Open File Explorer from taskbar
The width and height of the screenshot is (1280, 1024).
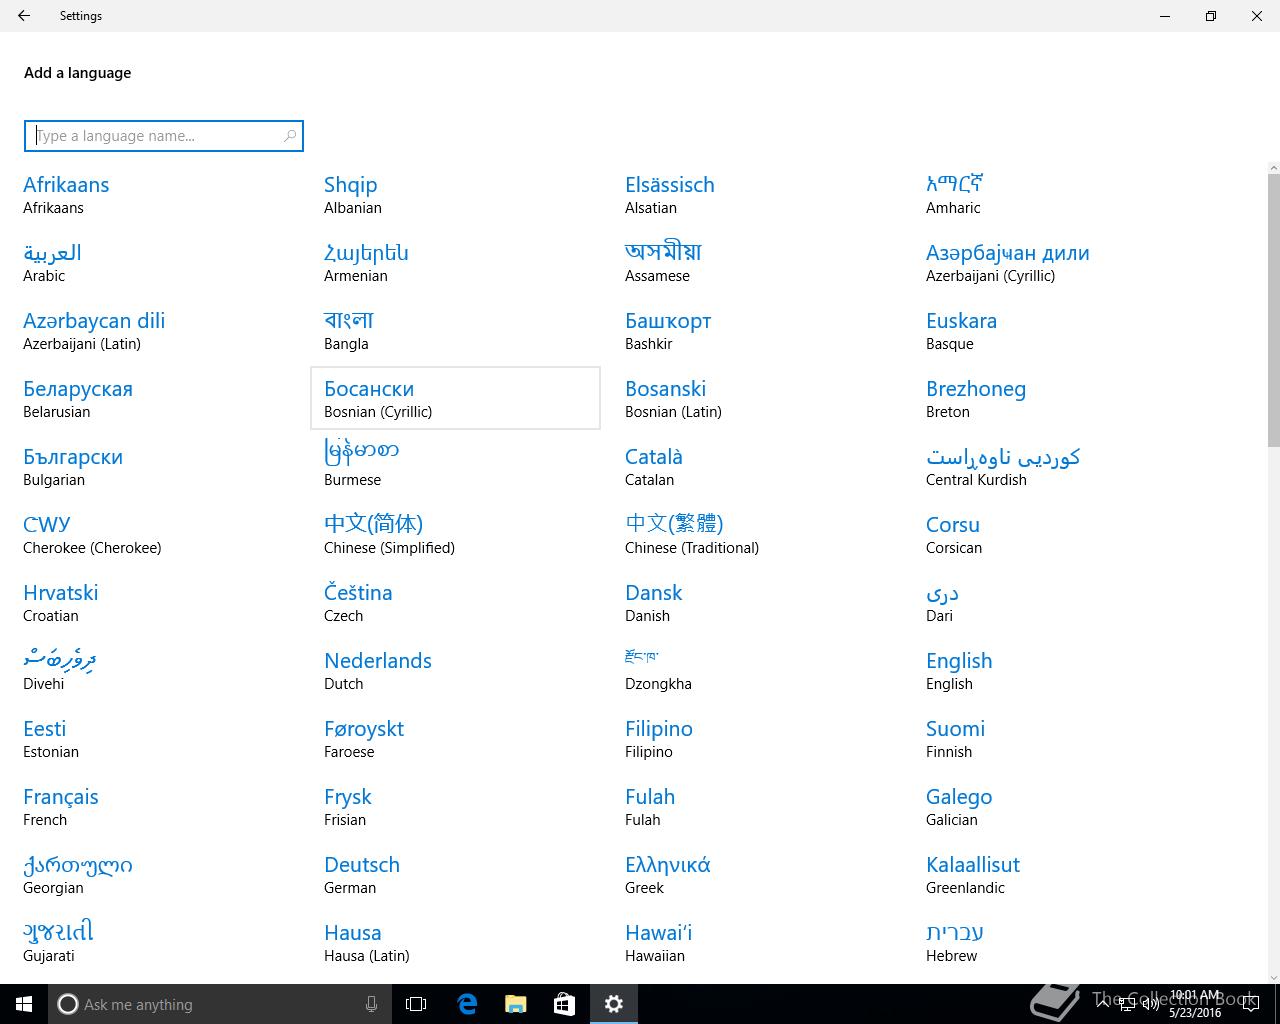[516, 1004]
